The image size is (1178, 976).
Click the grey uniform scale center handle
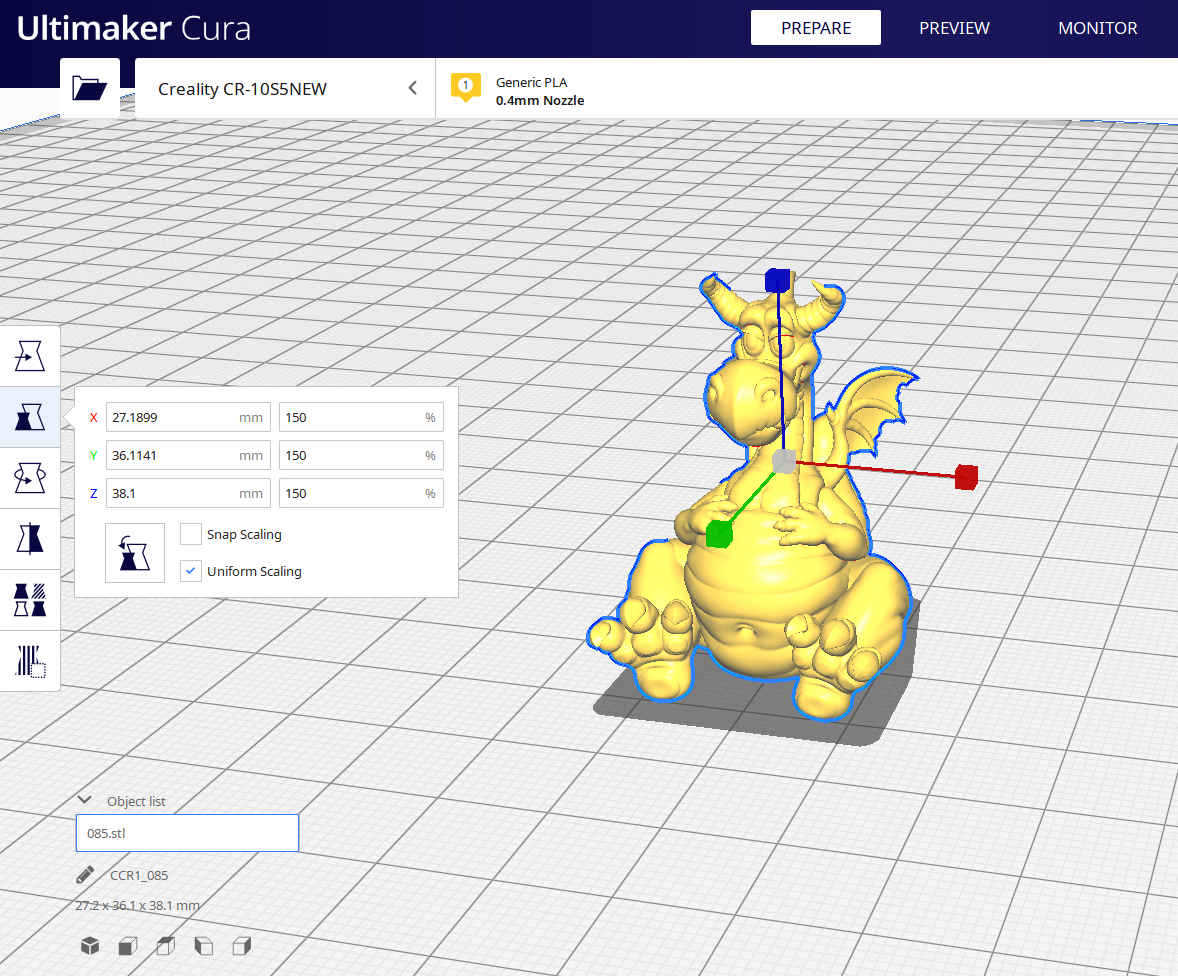point(784,461)
